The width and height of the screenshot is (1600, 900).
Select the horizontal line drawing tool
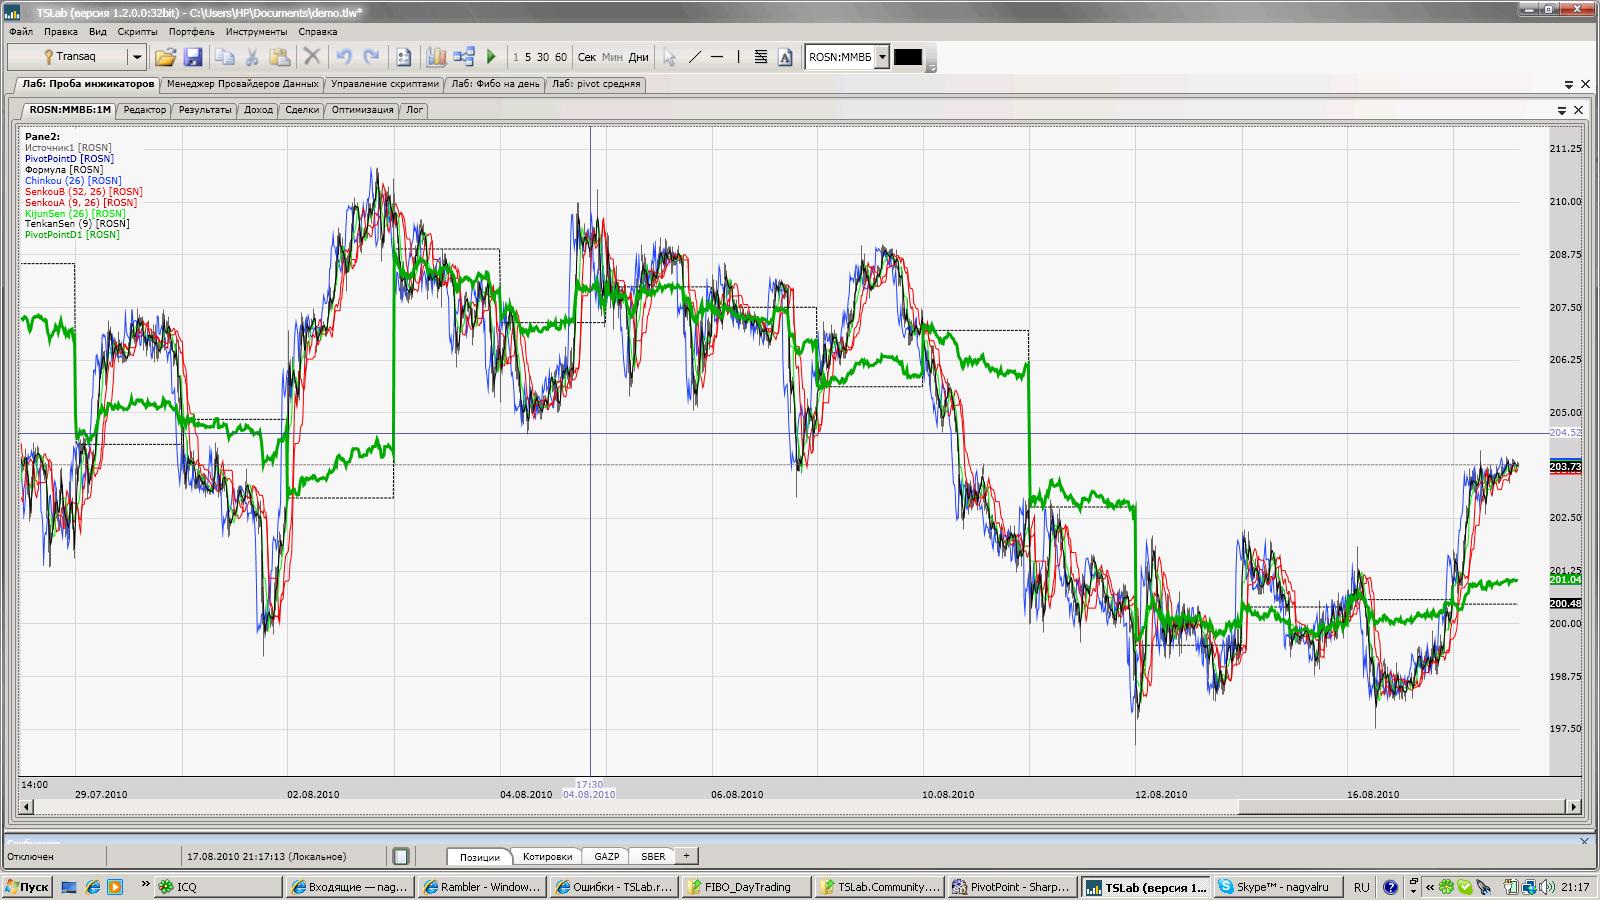coord(717,57)
